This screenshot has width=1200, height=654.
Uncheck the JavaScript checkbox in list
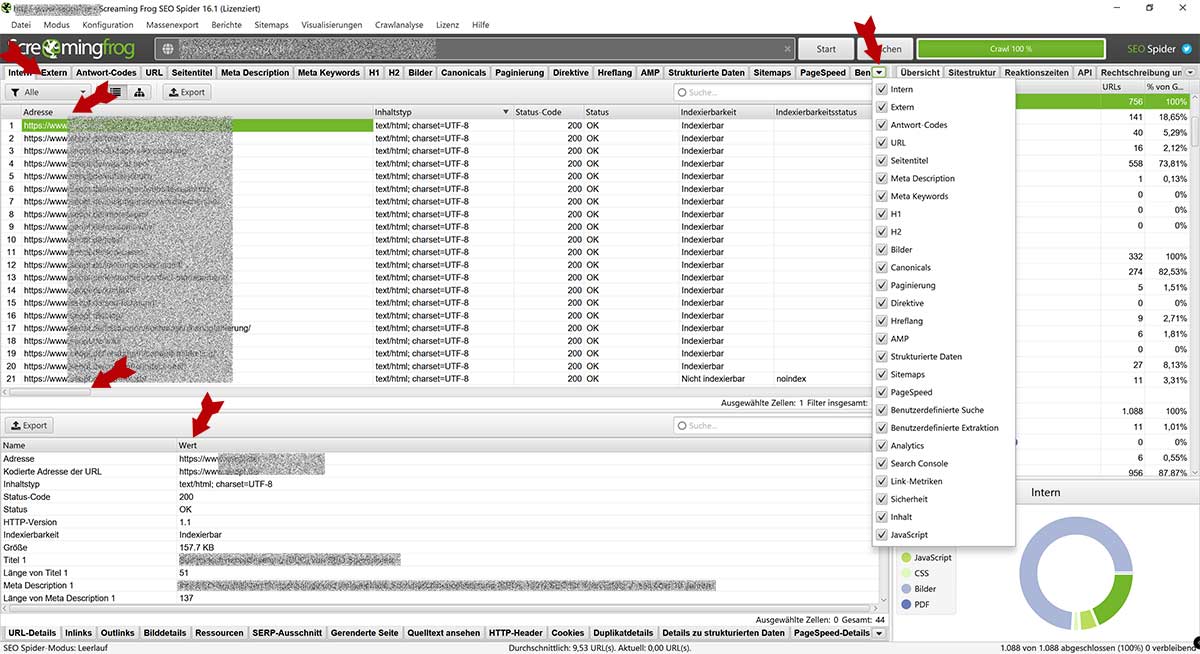pyautogui.click(x=881, y=535)
